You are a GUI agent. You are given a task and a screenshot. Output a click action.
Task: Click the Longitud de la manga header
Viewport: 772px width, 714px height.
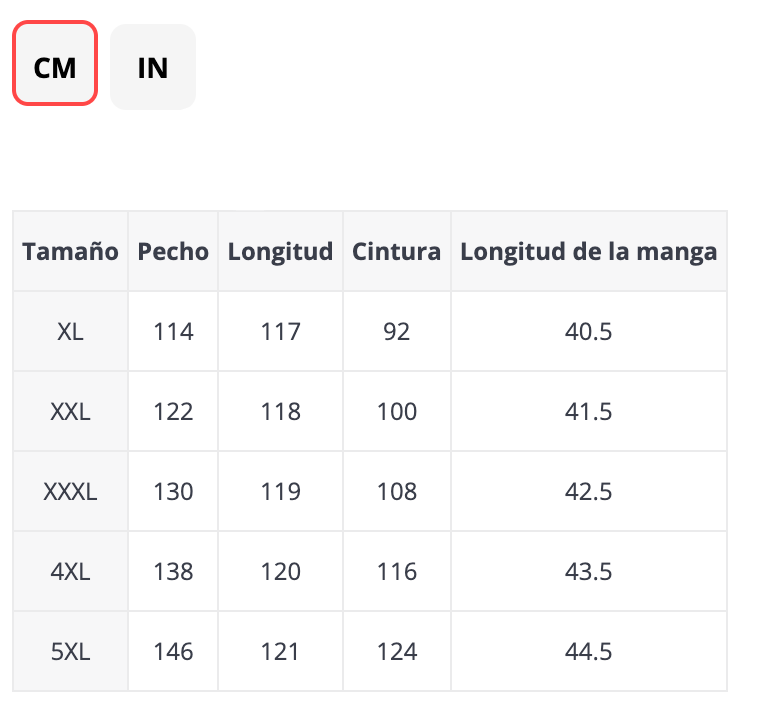tap(588, 251)
